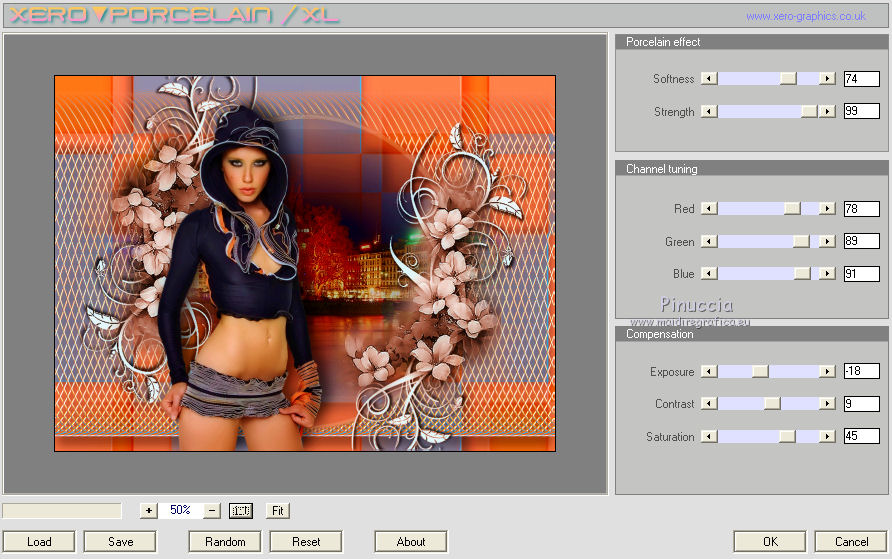Screen dimensions: 892x559
Task: Click the Strength slider left arrow
Action: click(x=709, y=112)
